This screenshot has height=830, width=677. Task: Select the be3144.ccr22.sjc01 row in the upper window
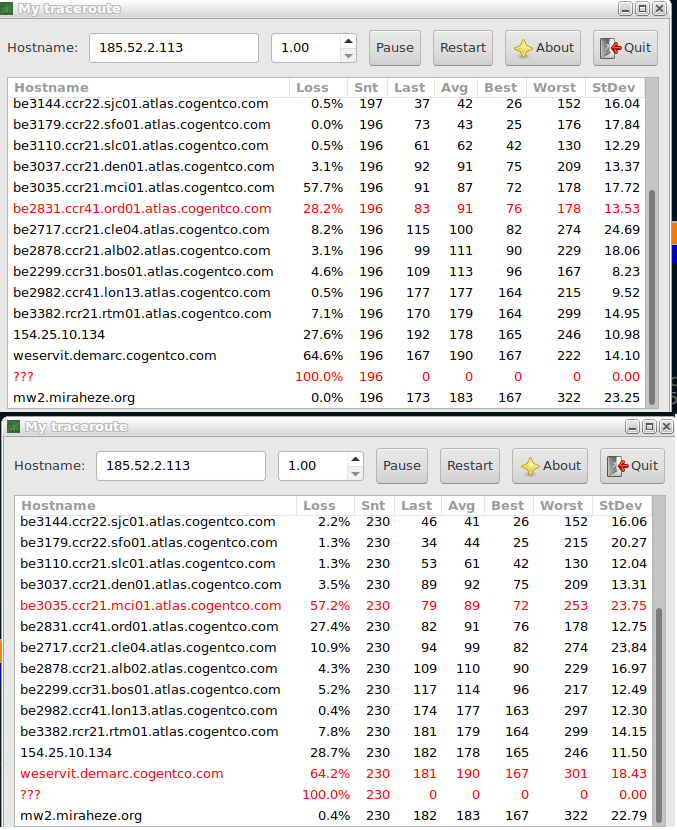pyautogui.click(x=327, y=104)
